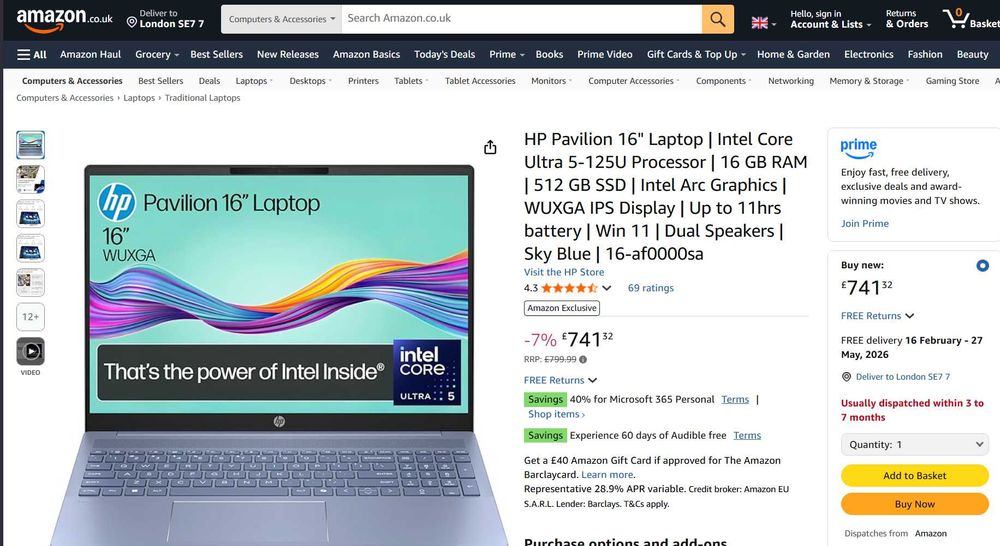The height and width of the screenshot is (546, 1000).
Task: Open Today's Deals in navigation bar
Action: [x=445, y=55]
